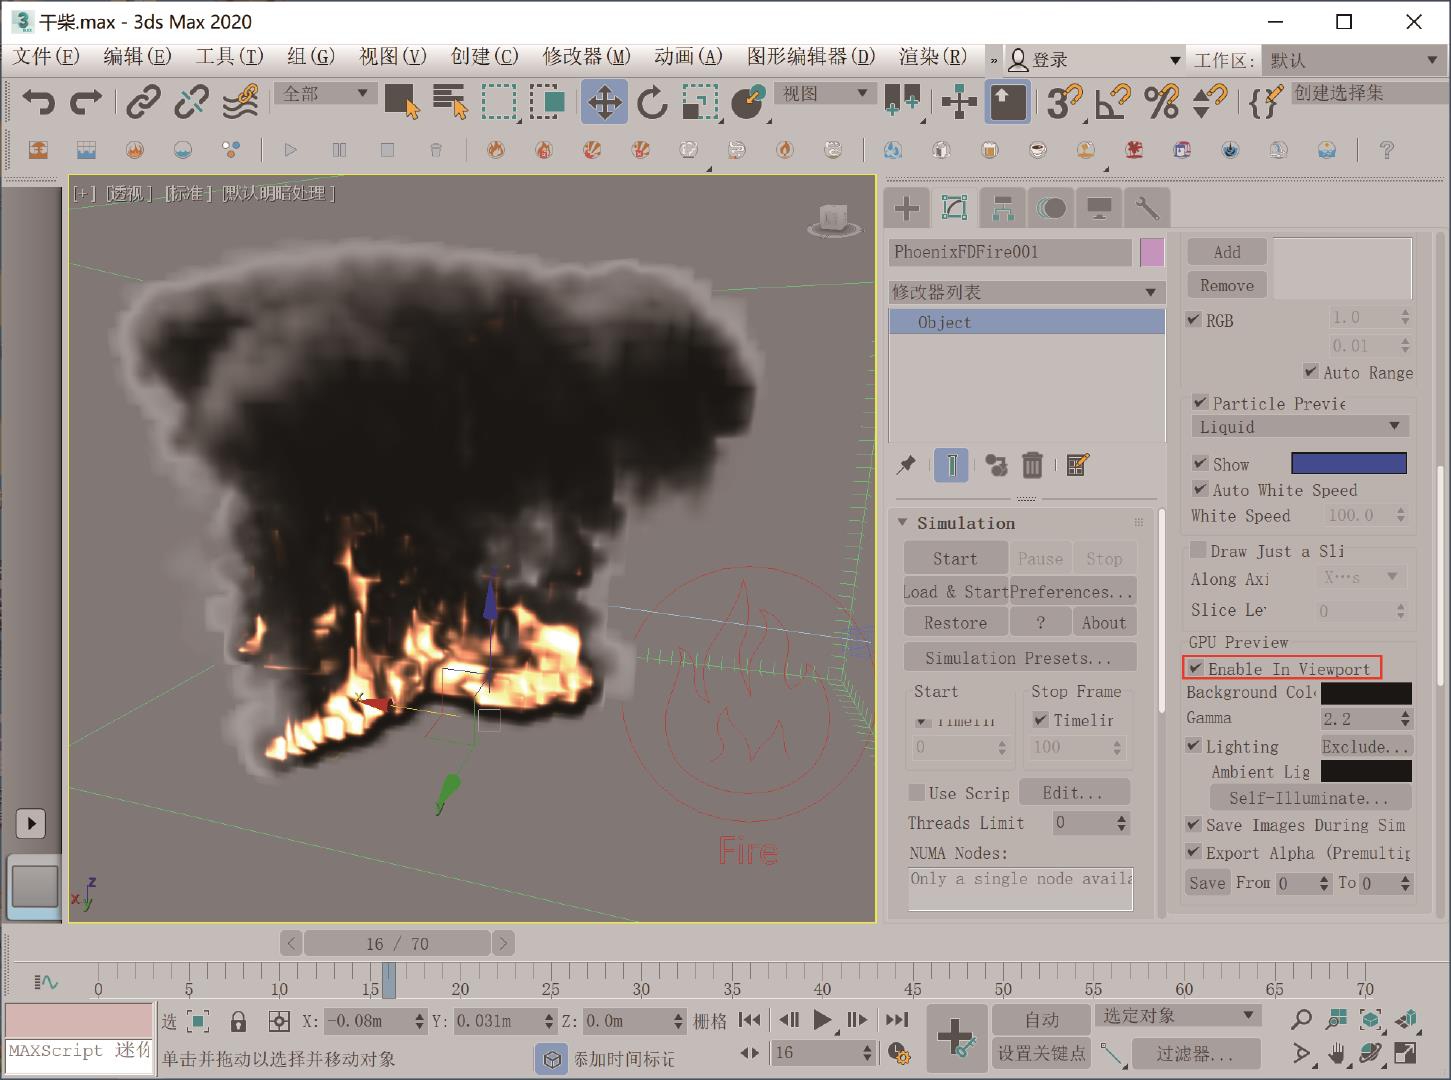Viewport: 1451px width, 1080px height.
Task: Toggle the Auto Range checkbox
Action: (x=1310, y=372)
